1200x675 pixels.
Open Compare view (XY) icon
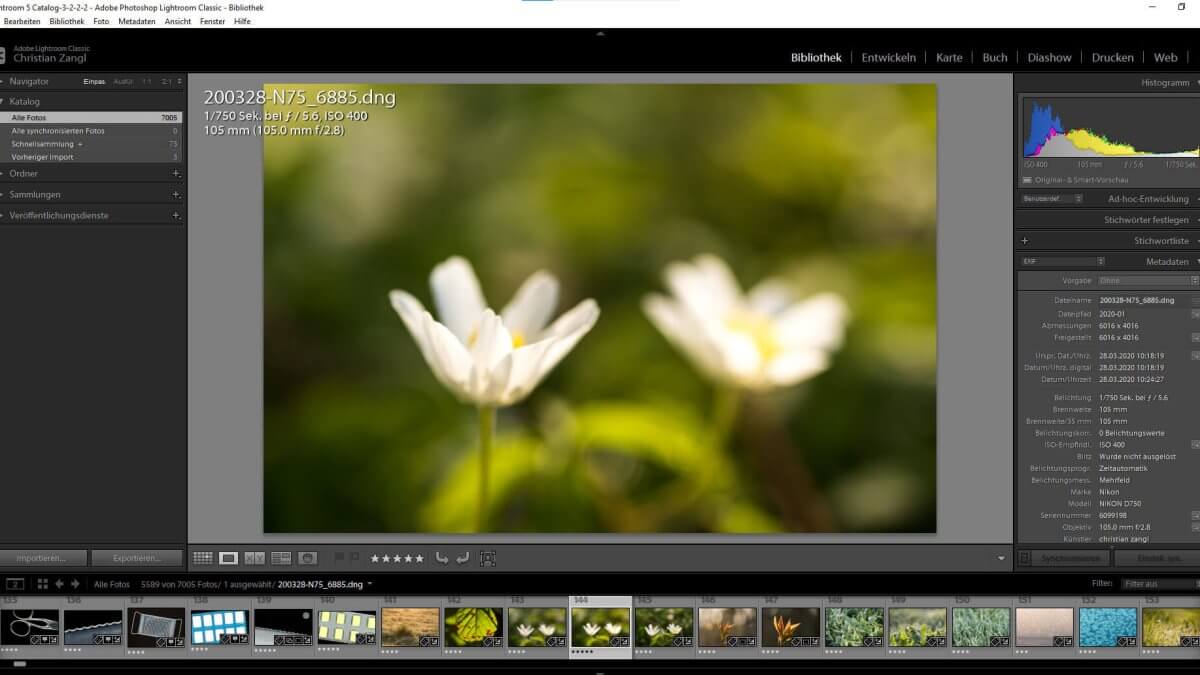coord(255,558)
